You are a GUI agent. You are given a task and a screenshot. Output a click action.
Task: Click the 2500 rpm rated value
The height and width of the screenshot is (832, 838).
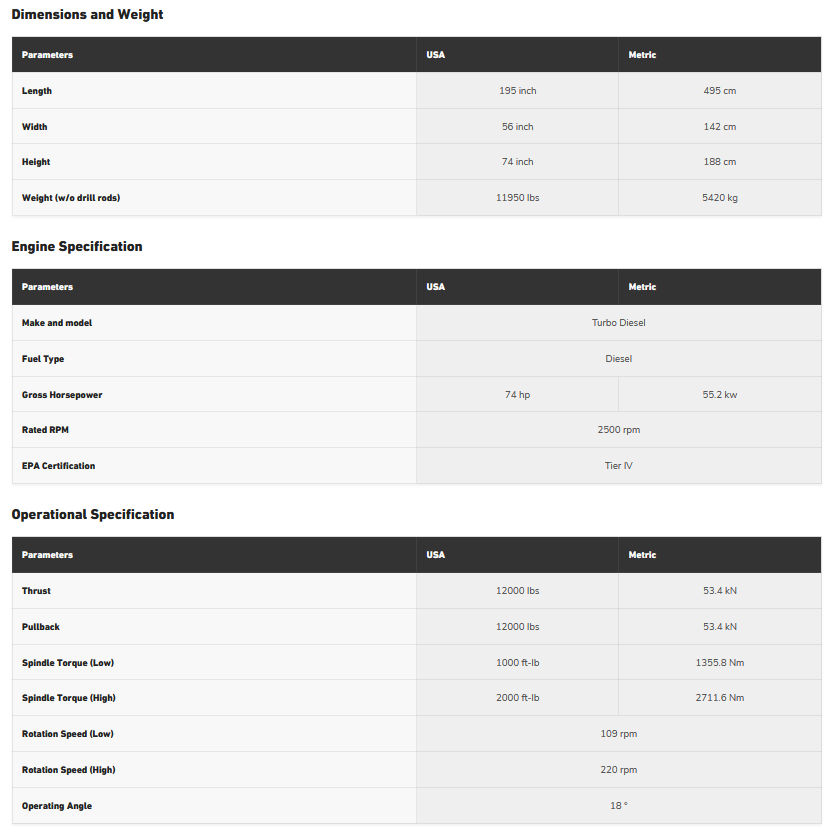[619, 430]
